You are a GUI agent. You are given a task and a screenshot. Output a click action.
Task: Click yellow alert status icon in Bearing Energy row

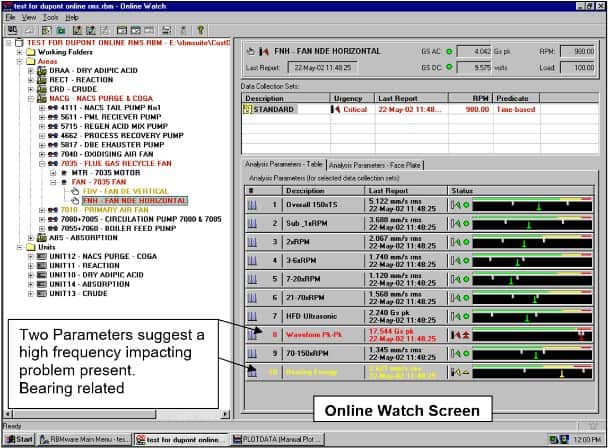pos(466,372)
